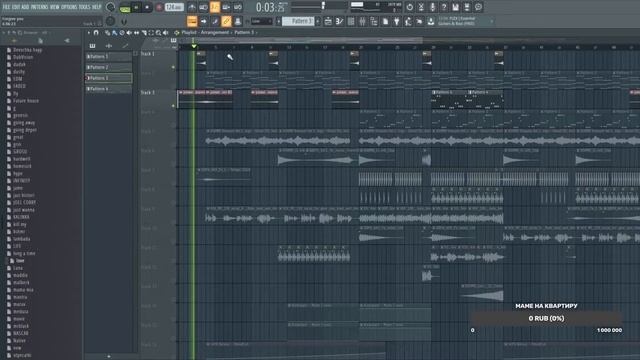Click the Record button

click(159, 7)
